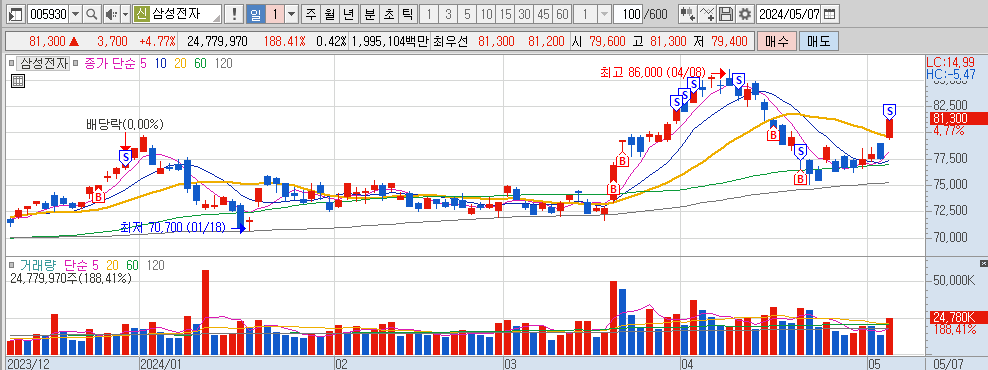Switch to 주 weekly chart

tap(311, 14)
